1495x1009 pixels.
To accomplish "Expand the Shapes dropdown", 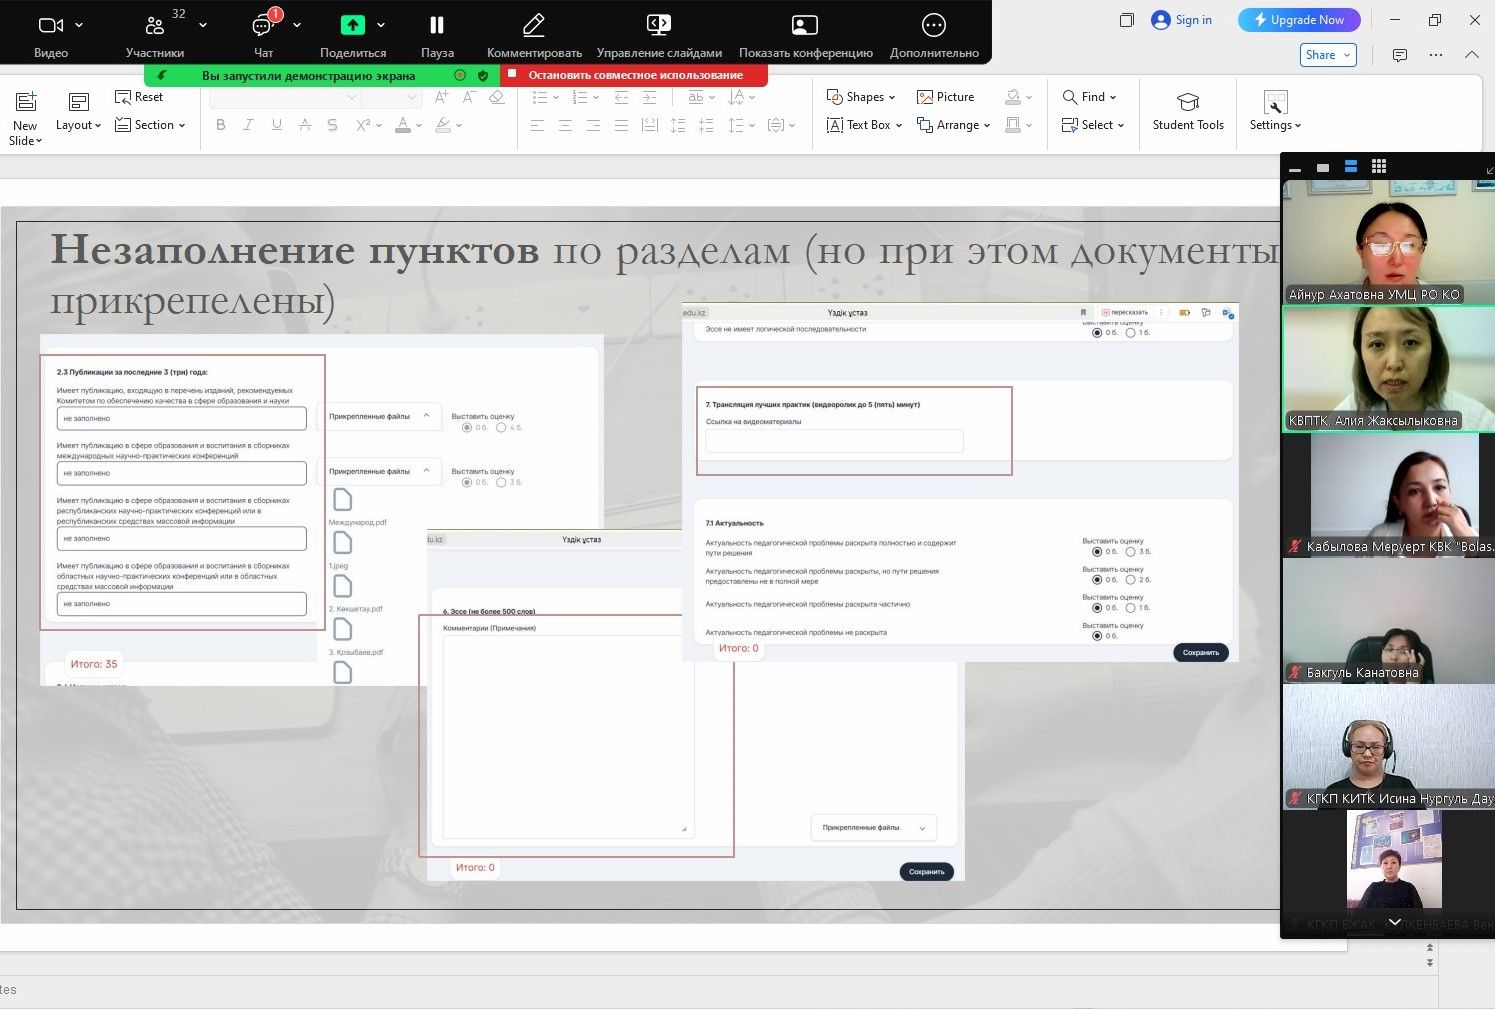I will point(861,97).
